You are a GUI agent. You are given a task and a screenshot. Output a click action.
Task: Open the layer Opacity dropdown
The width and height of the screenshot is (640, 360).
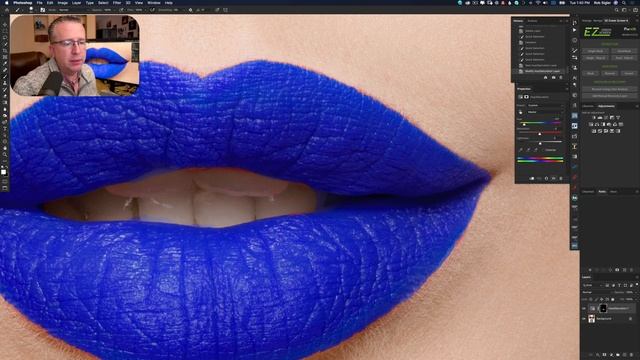tap(636, 292)
